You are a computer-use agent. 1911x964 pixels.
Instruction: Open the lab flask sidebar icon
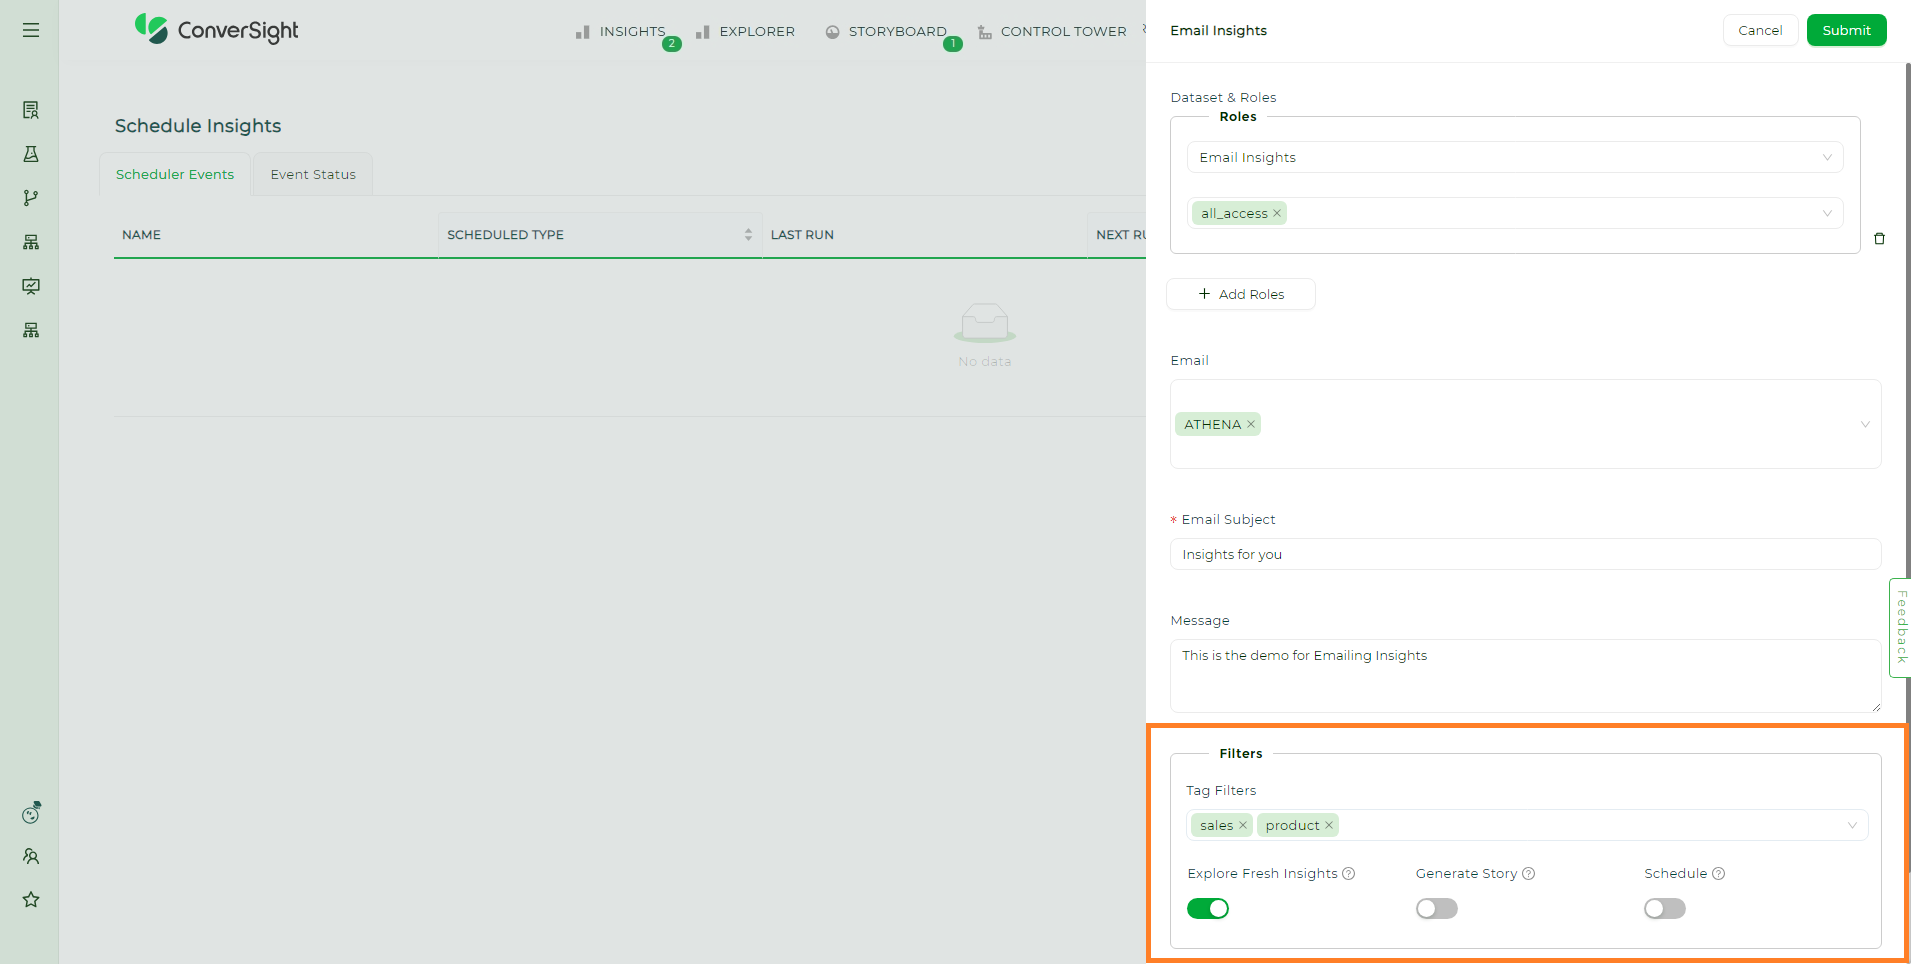tap(31, 154)
